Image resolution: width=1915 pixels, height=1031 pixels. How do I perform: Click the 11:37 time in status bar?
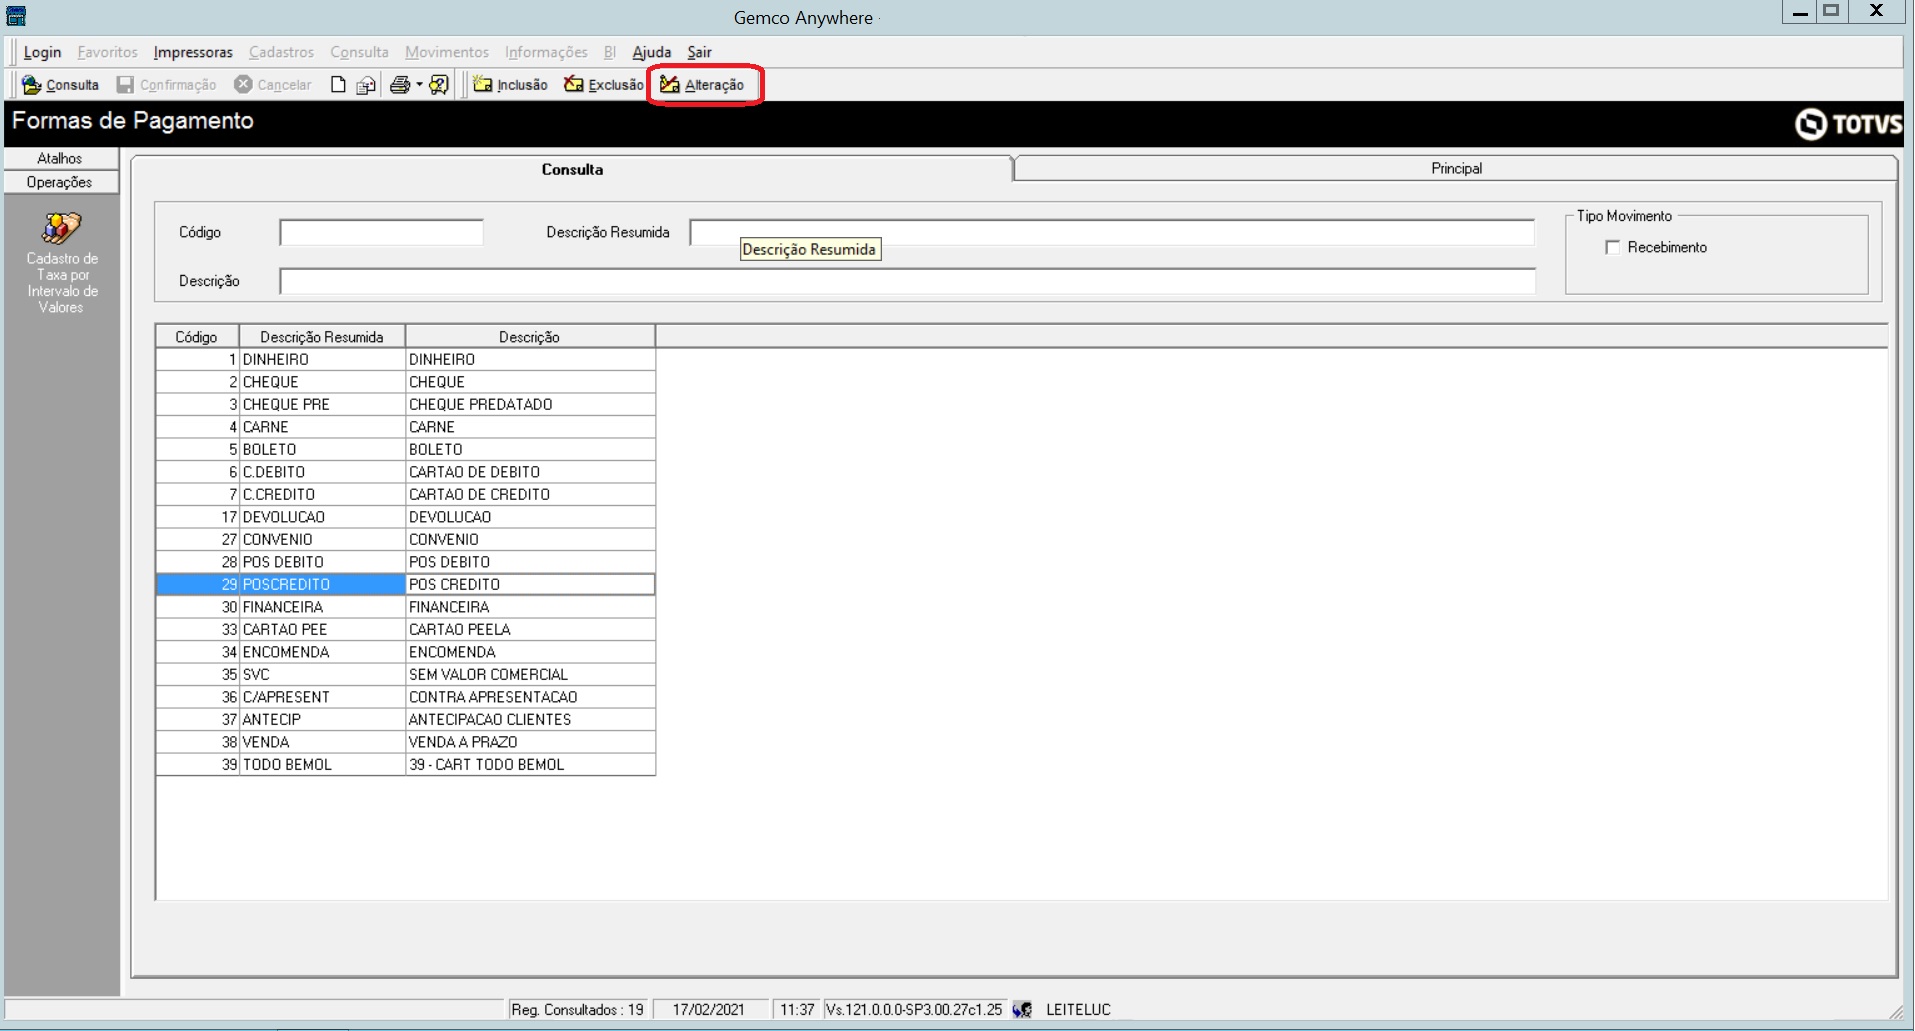tap(797, 1009)
